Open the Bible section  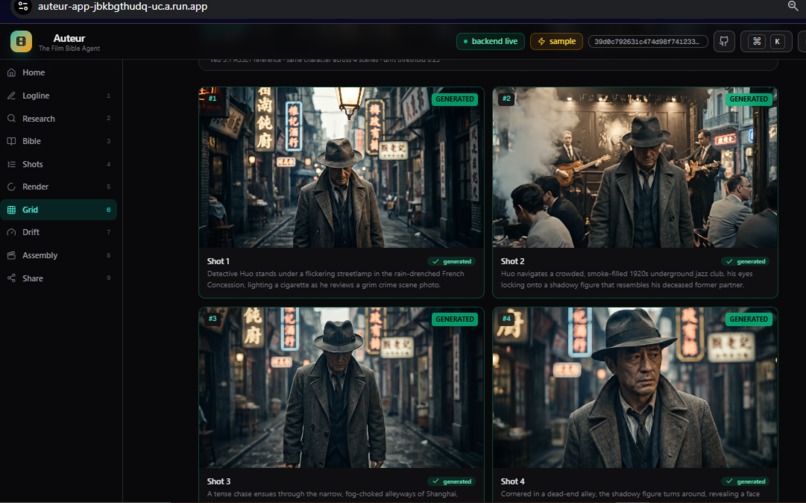click(59, 141)
